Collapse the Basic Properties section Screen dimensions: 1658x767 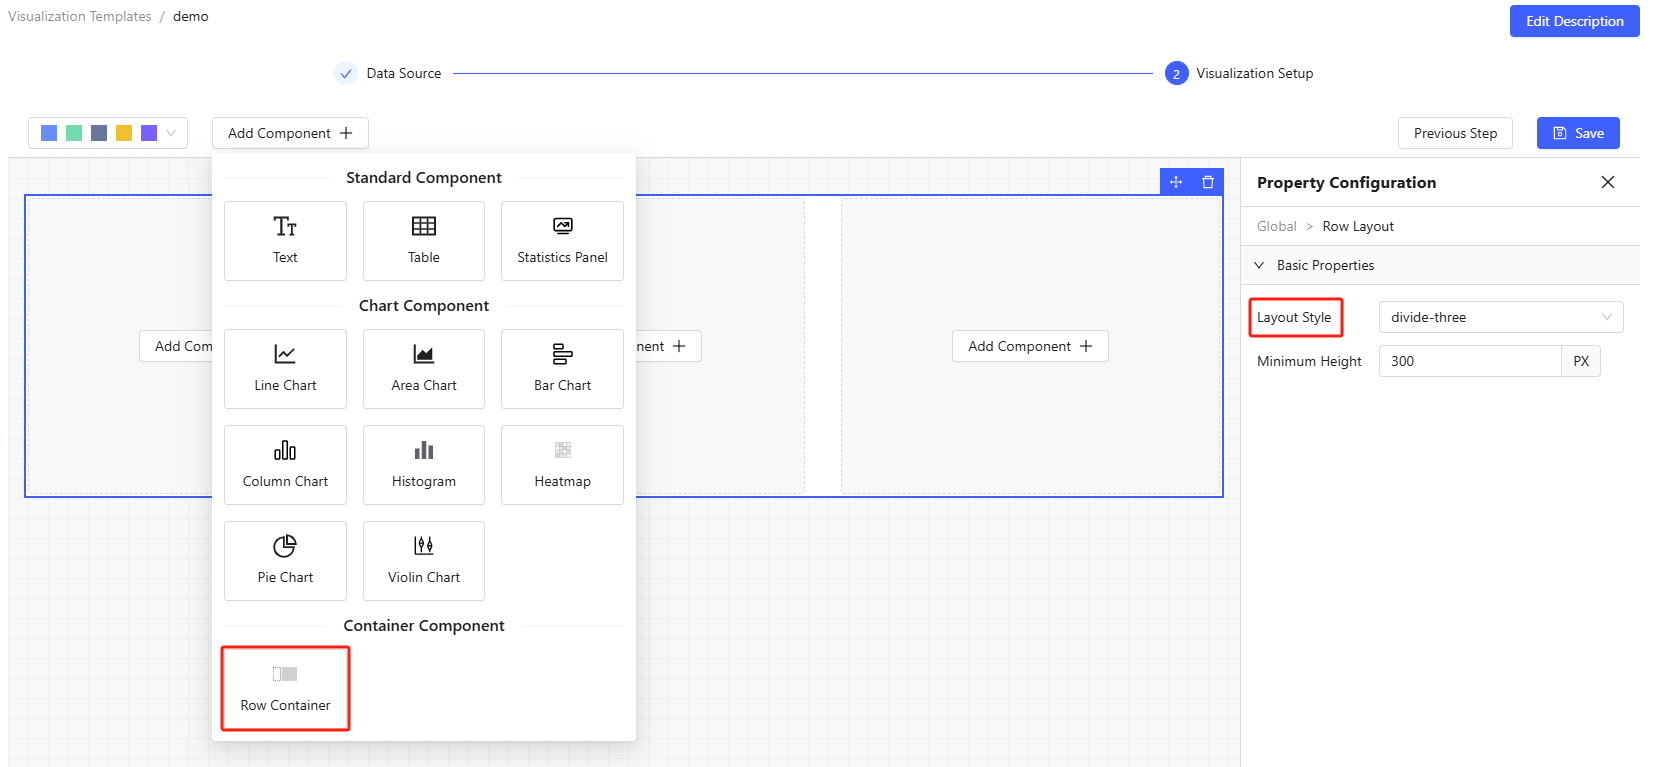click(1259, 265)
